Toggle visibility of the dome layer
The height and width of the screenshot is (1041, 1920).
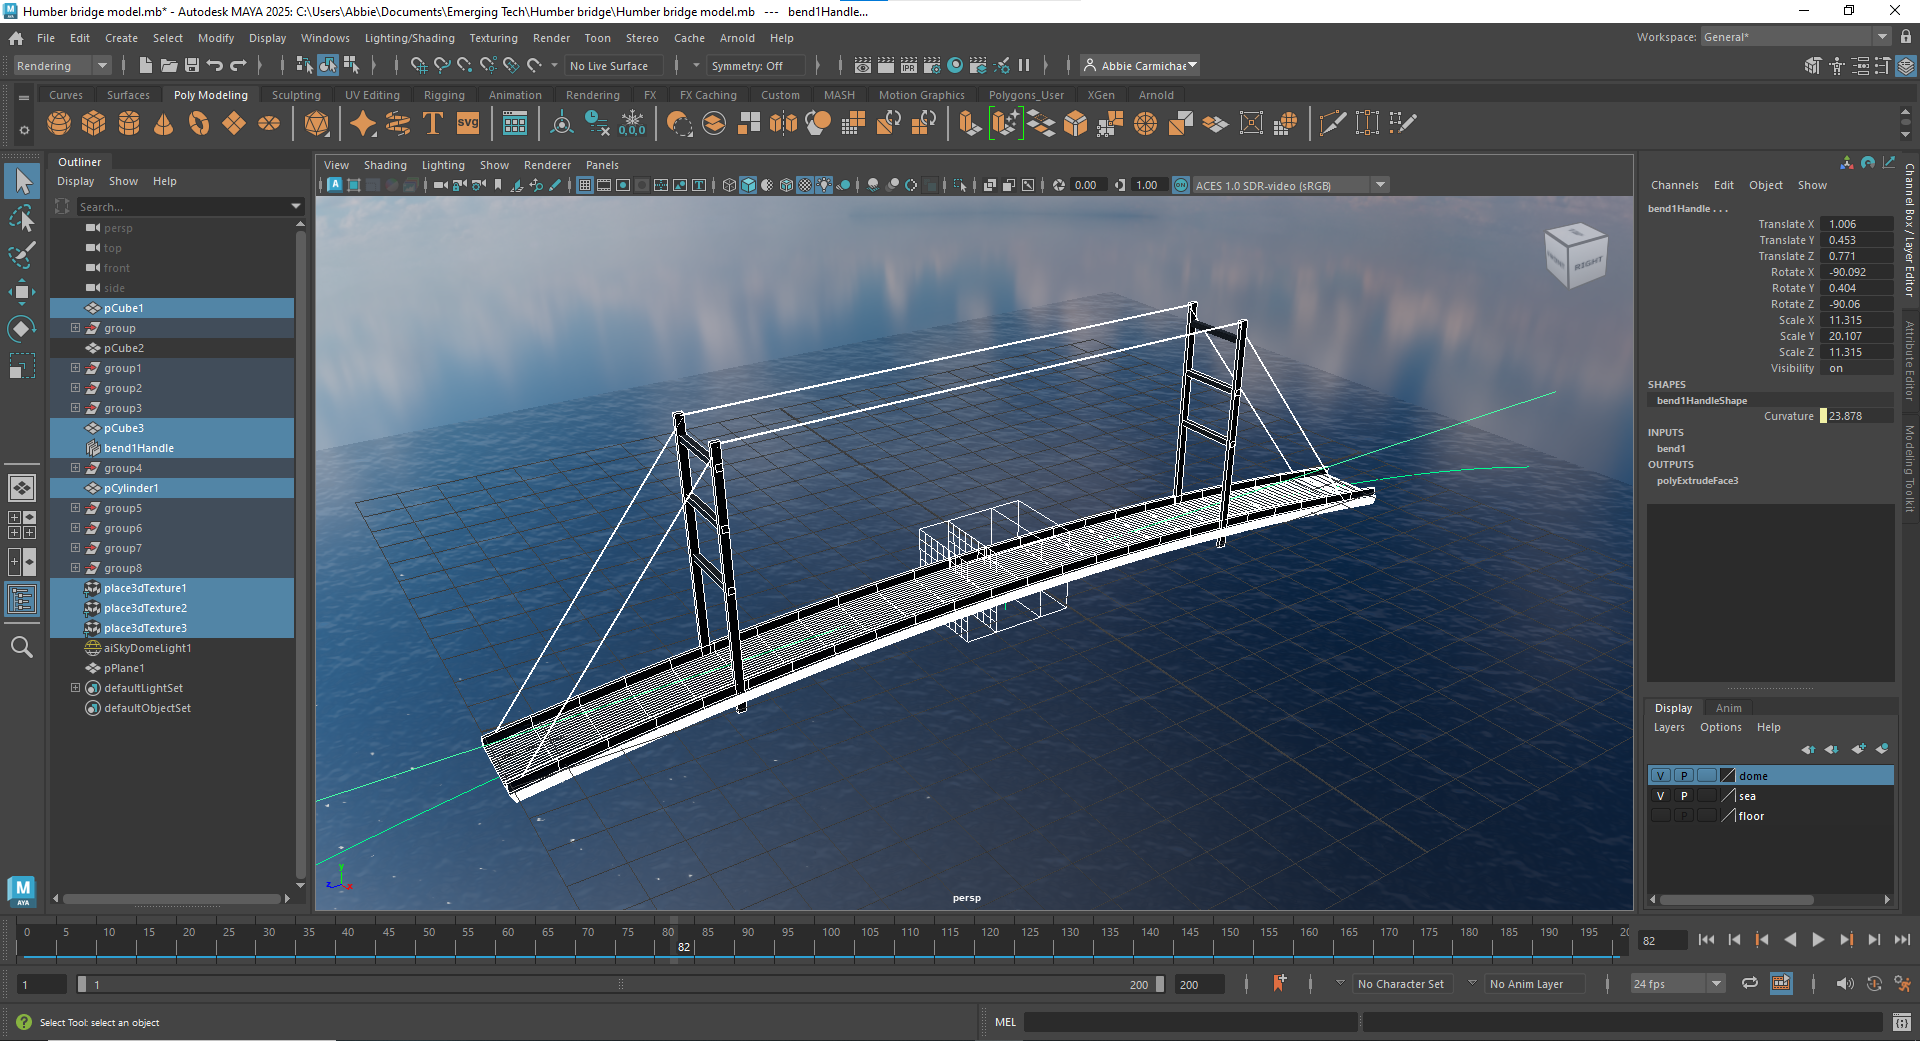click(1660, 776)
